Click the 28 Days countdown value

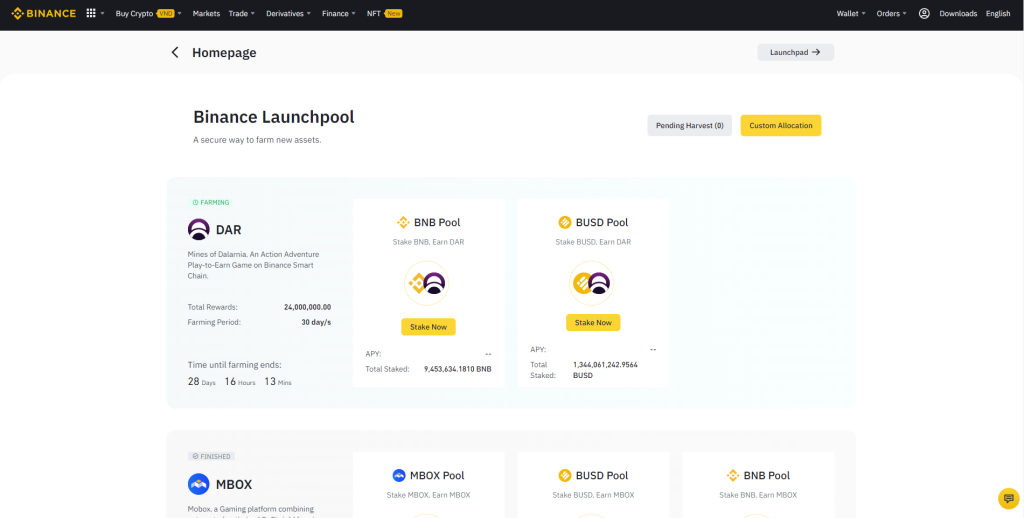(x=201, y=381)
